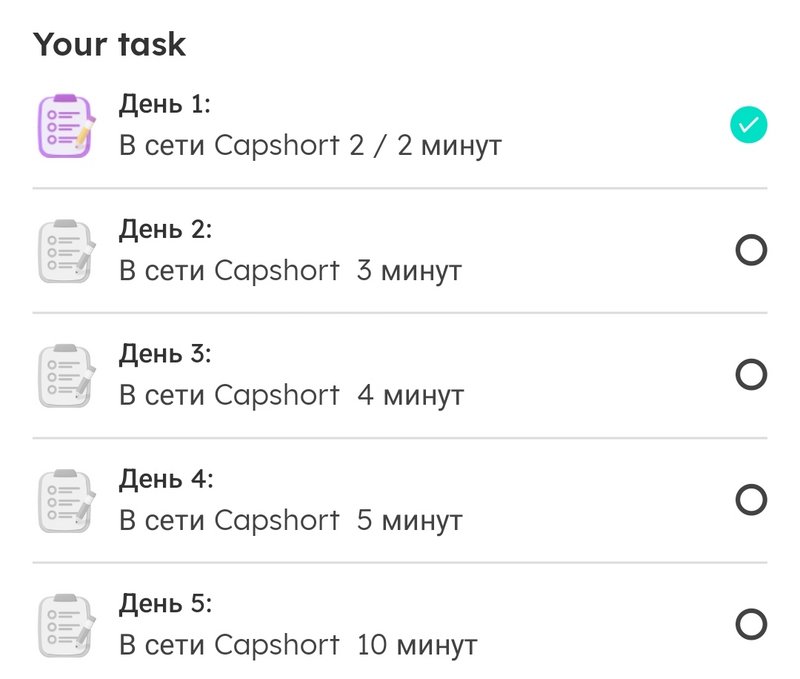The height and width of the screenshot is (679, 800).
Task: Open the День 4: title
Action: point(166,479)
